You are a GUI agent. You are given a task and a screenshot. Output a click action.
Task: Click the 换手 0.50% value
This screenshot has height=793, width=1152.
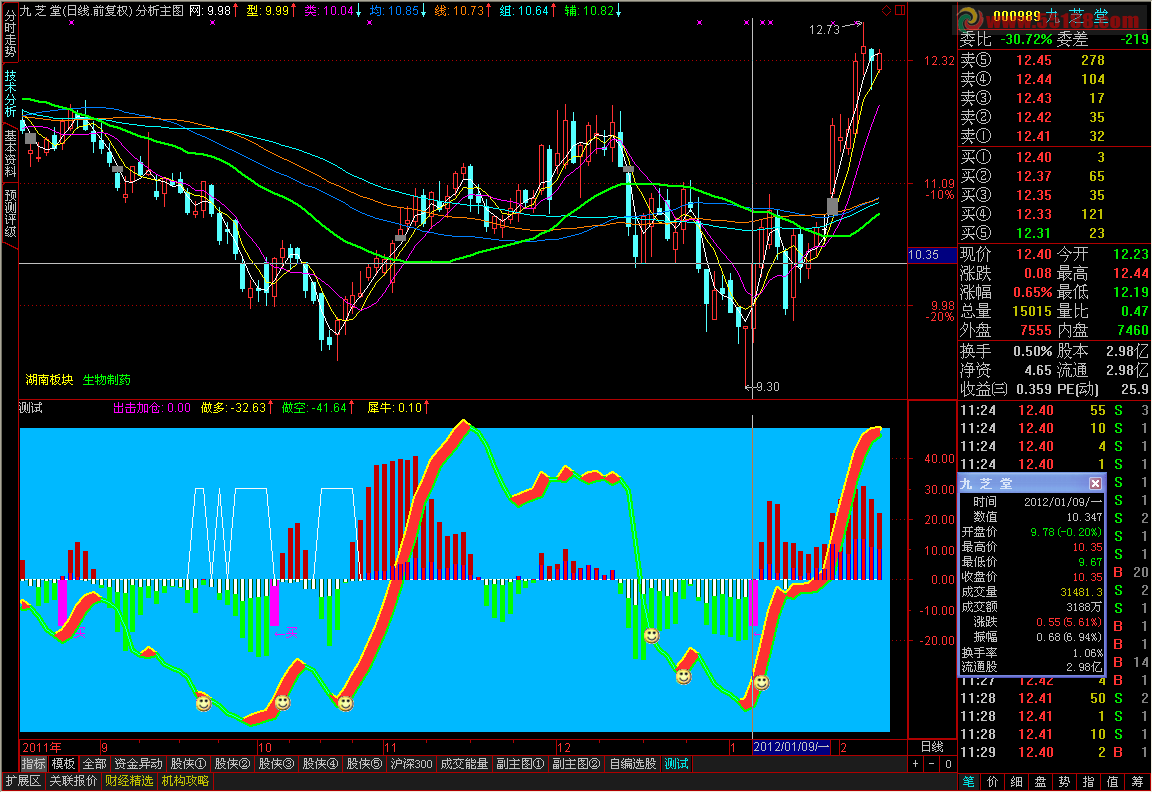pos(1032,351)
